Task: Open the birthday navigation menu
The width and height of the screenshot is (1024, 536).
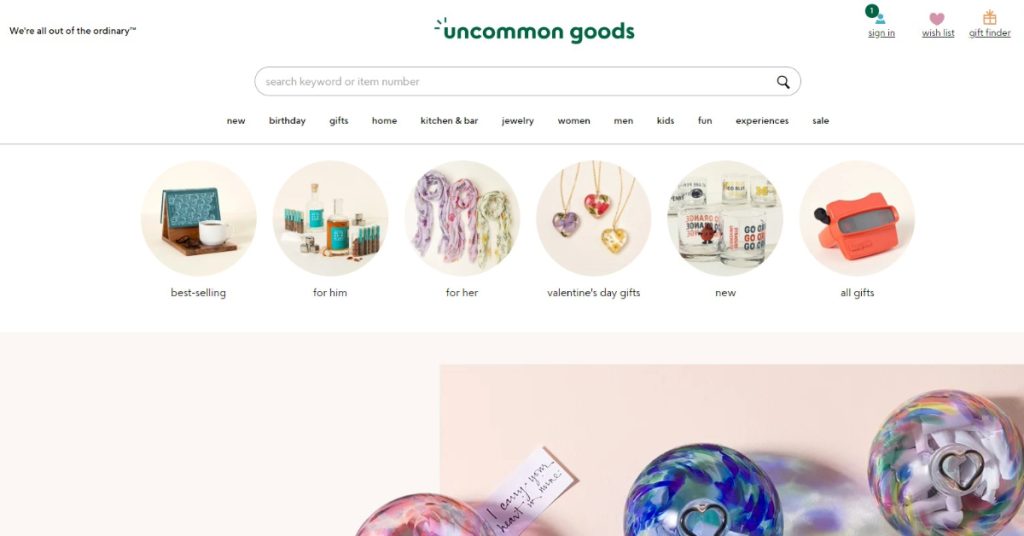Action: (x=287, y=121)
